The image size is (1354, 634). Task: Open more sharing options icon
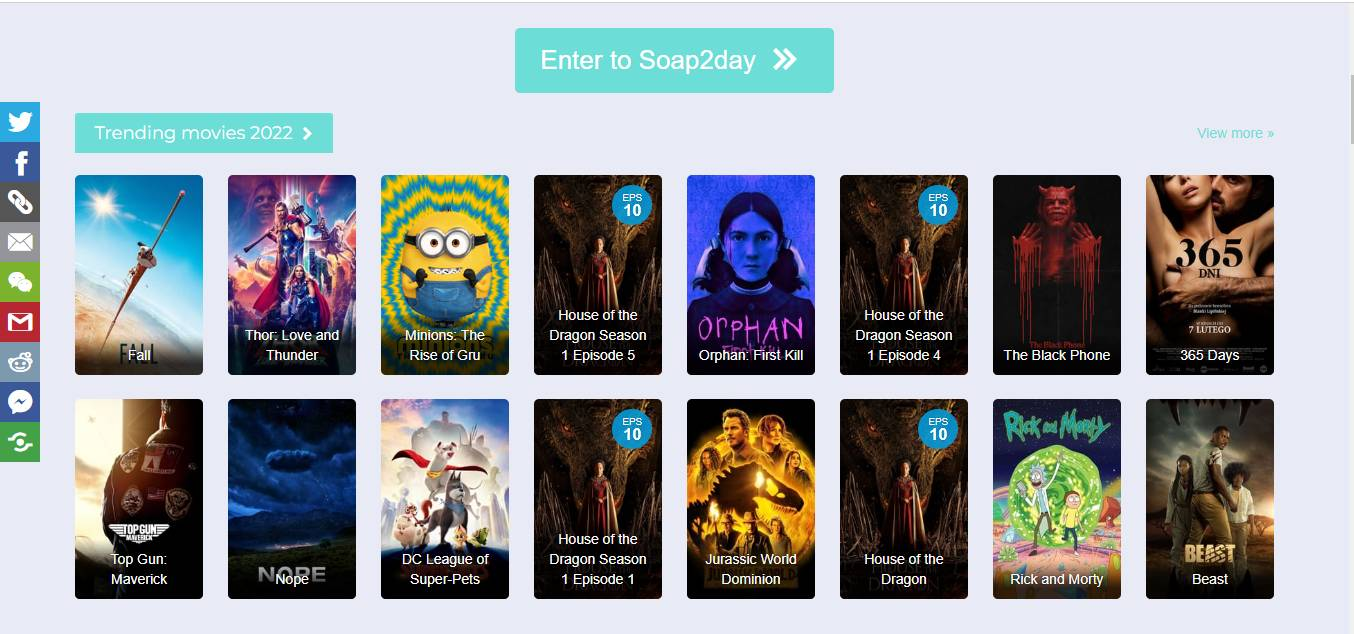[x=20, y=442]
